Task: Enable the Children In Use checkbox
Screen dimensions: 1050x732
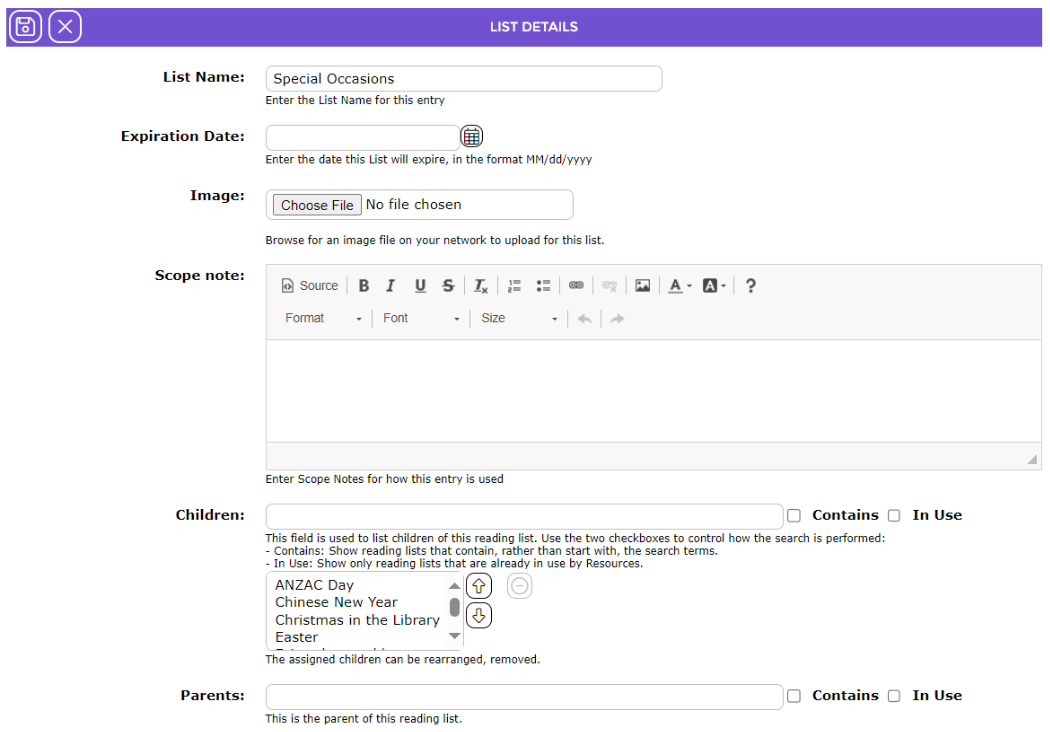Action: click(894, 516)
